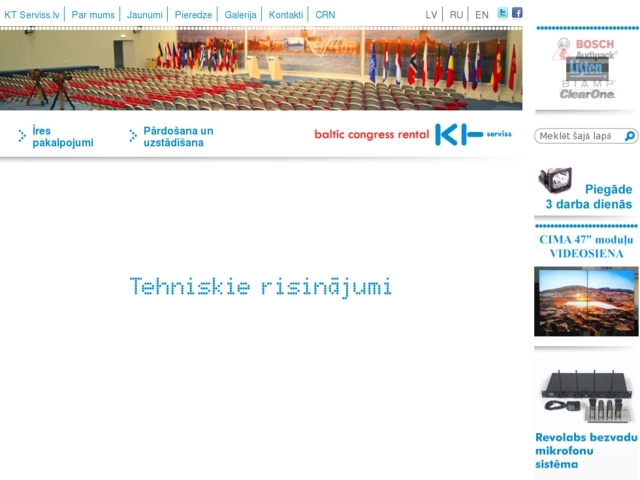Open Pārdošana un uzstādīšana section
The height and width of the screenshot is (480, 640).
pos(178,137)
